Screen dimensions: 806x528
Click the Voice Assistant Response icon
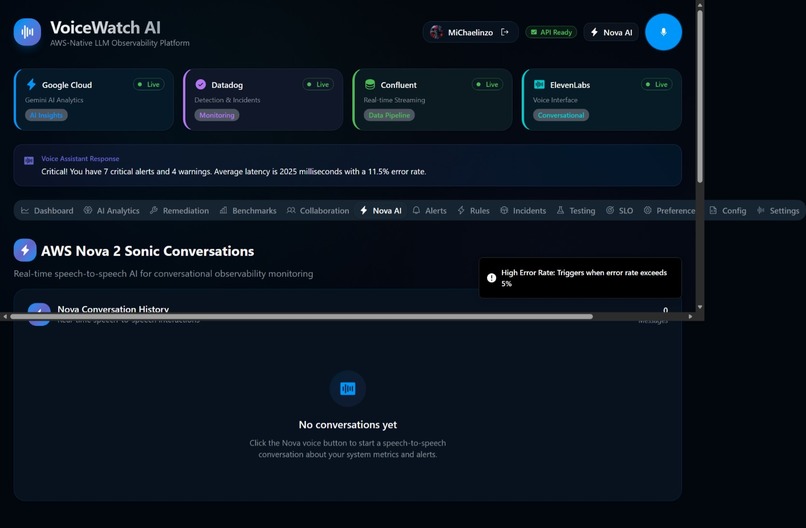coord(29,161)
